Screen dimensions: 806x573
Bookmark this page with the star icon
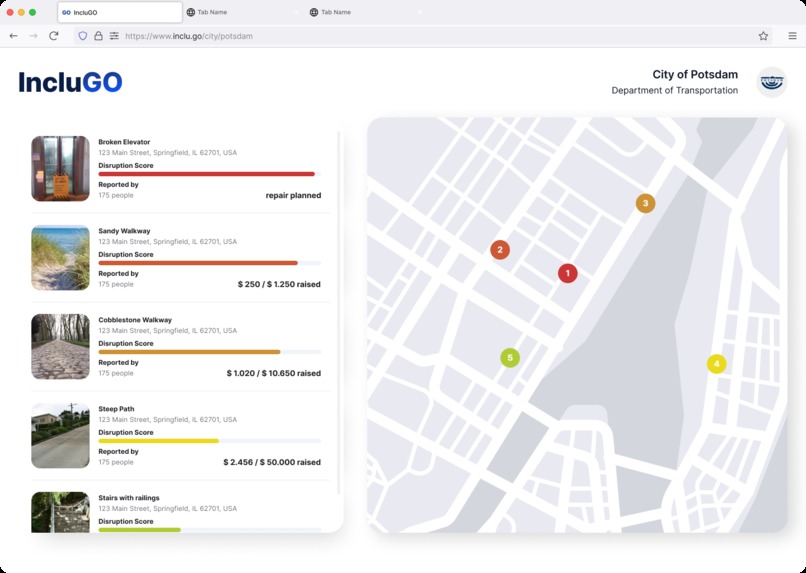[763, 36]
